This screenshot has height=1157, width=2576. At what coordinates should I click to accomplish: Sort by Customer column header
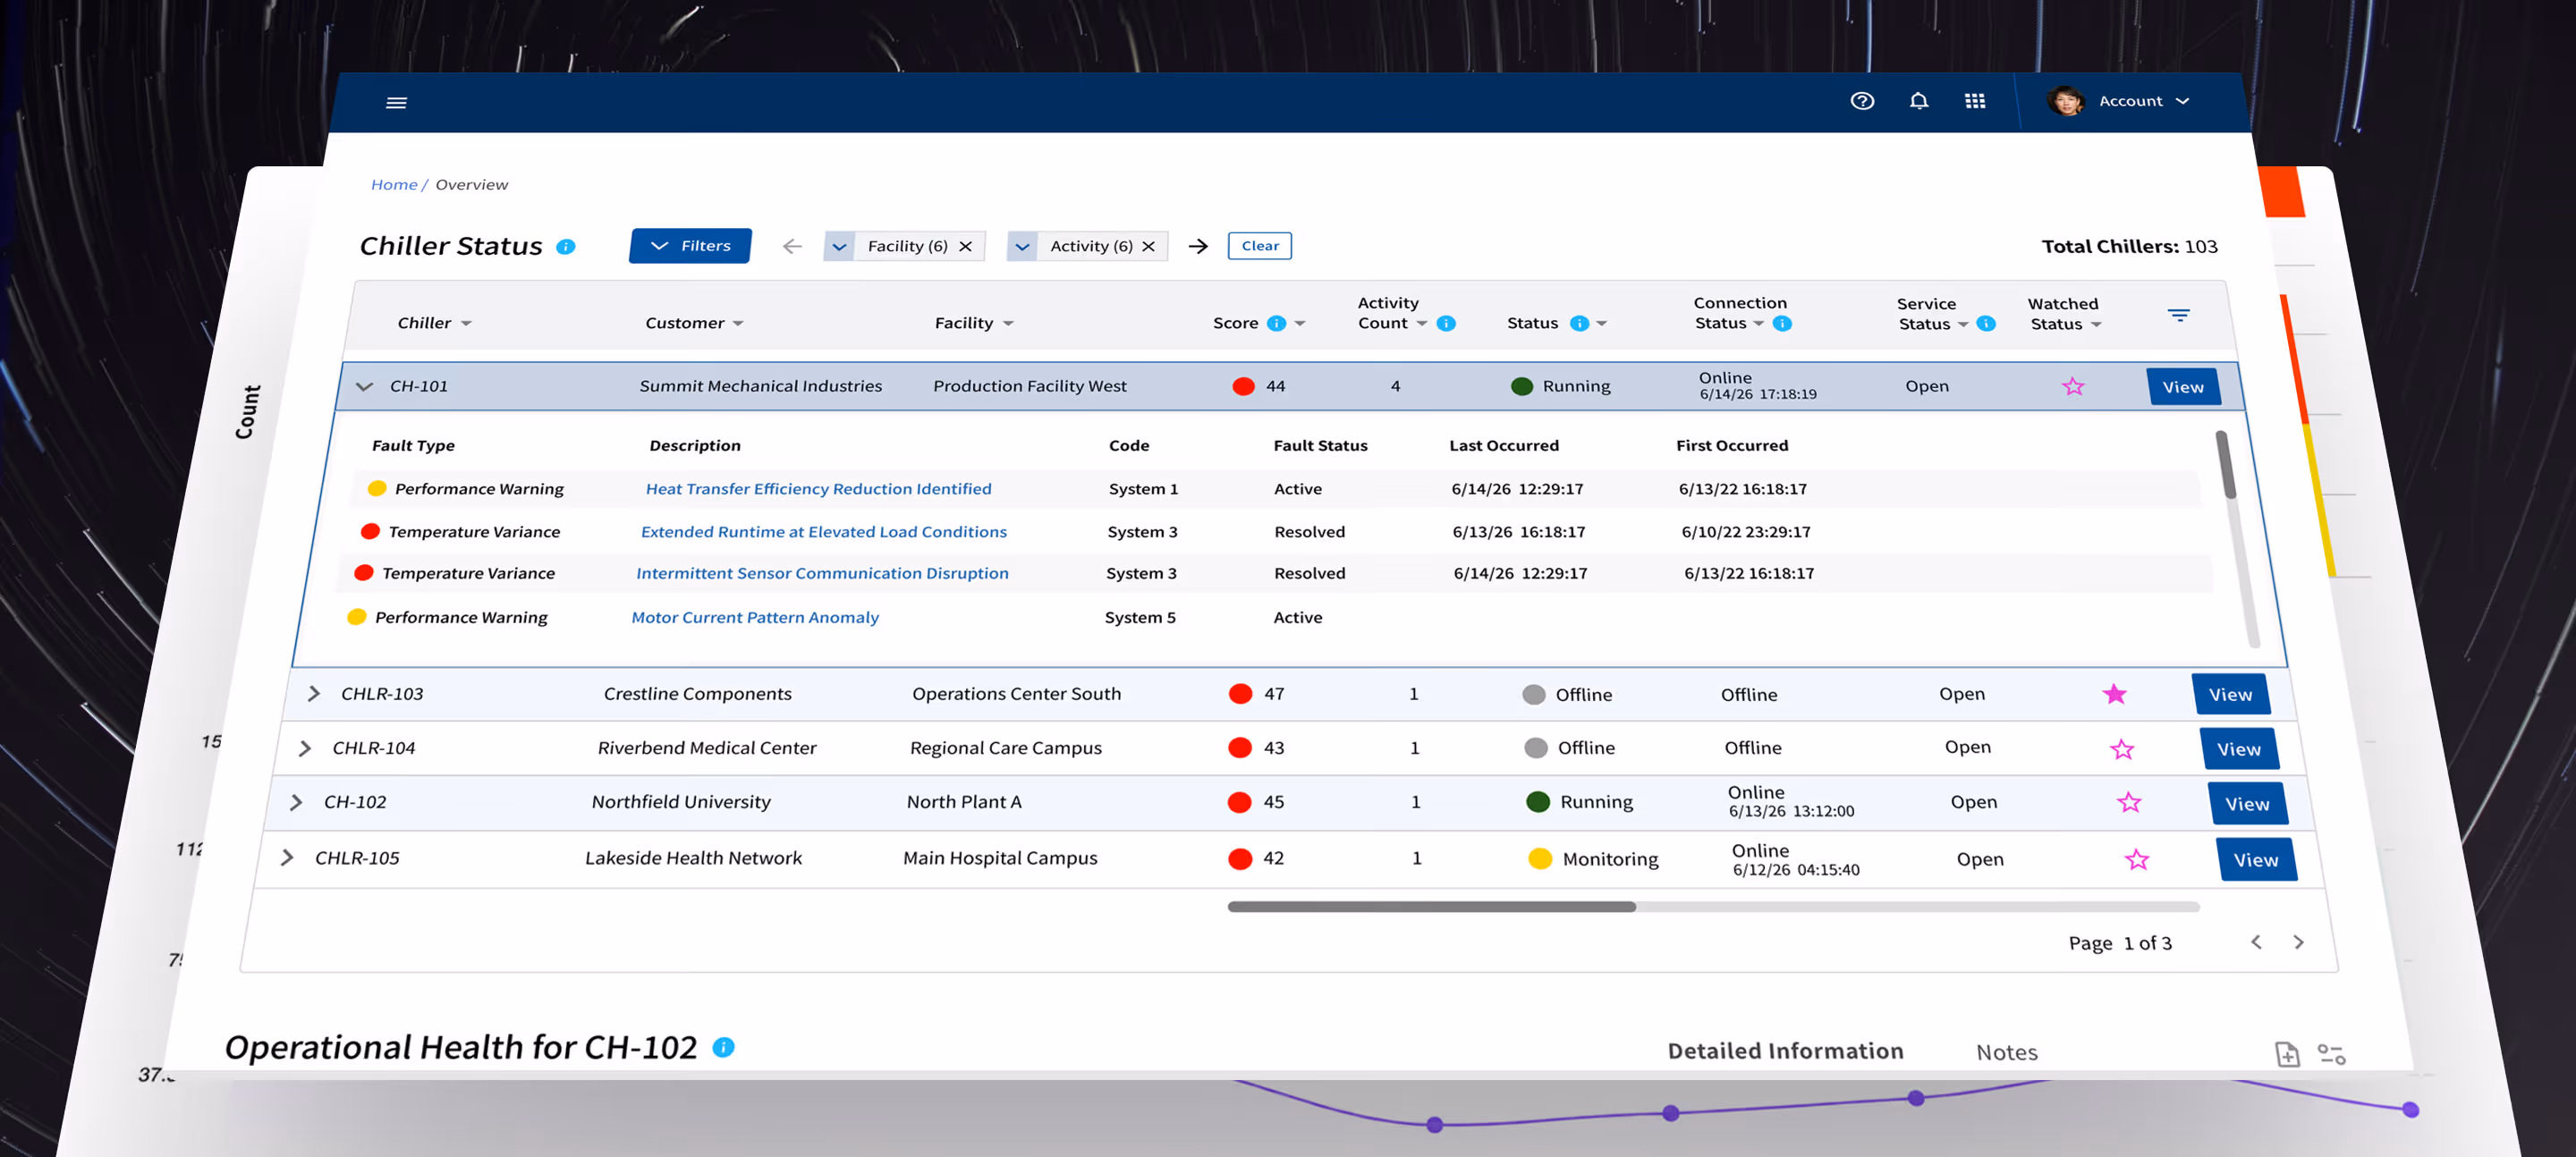tap(694, 323)
